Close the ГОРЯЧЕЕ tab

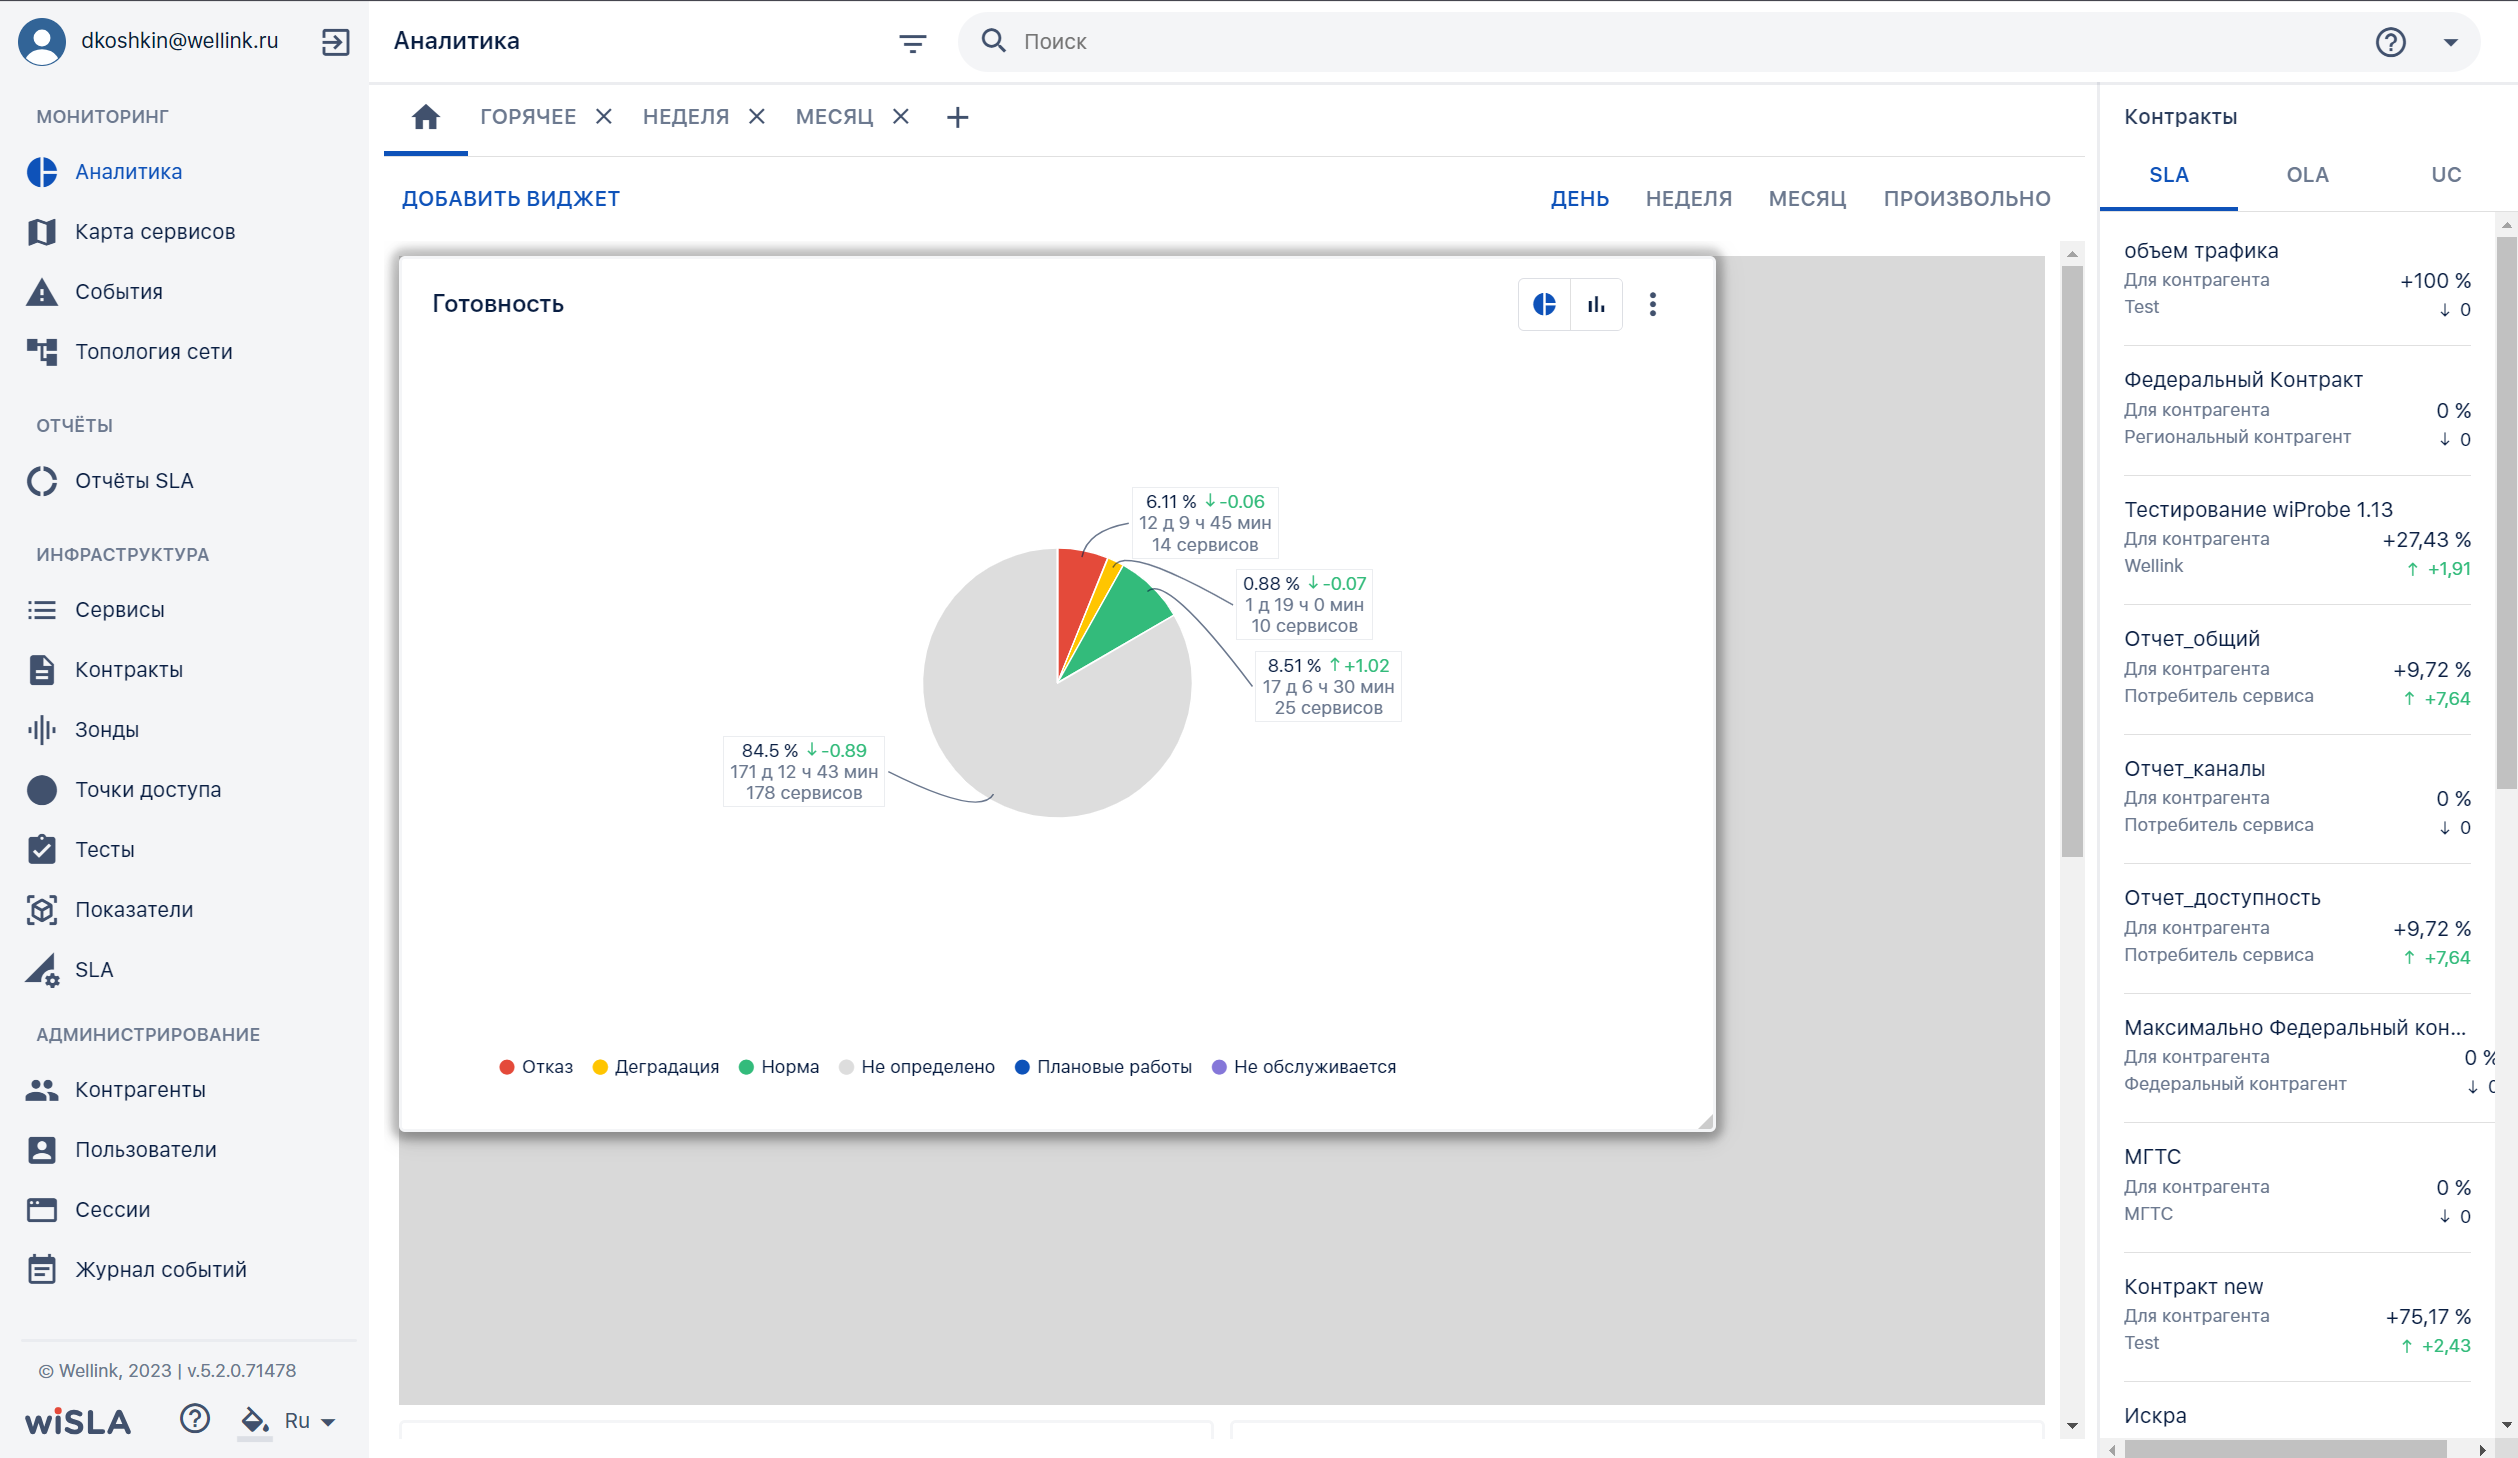(603, 117)
